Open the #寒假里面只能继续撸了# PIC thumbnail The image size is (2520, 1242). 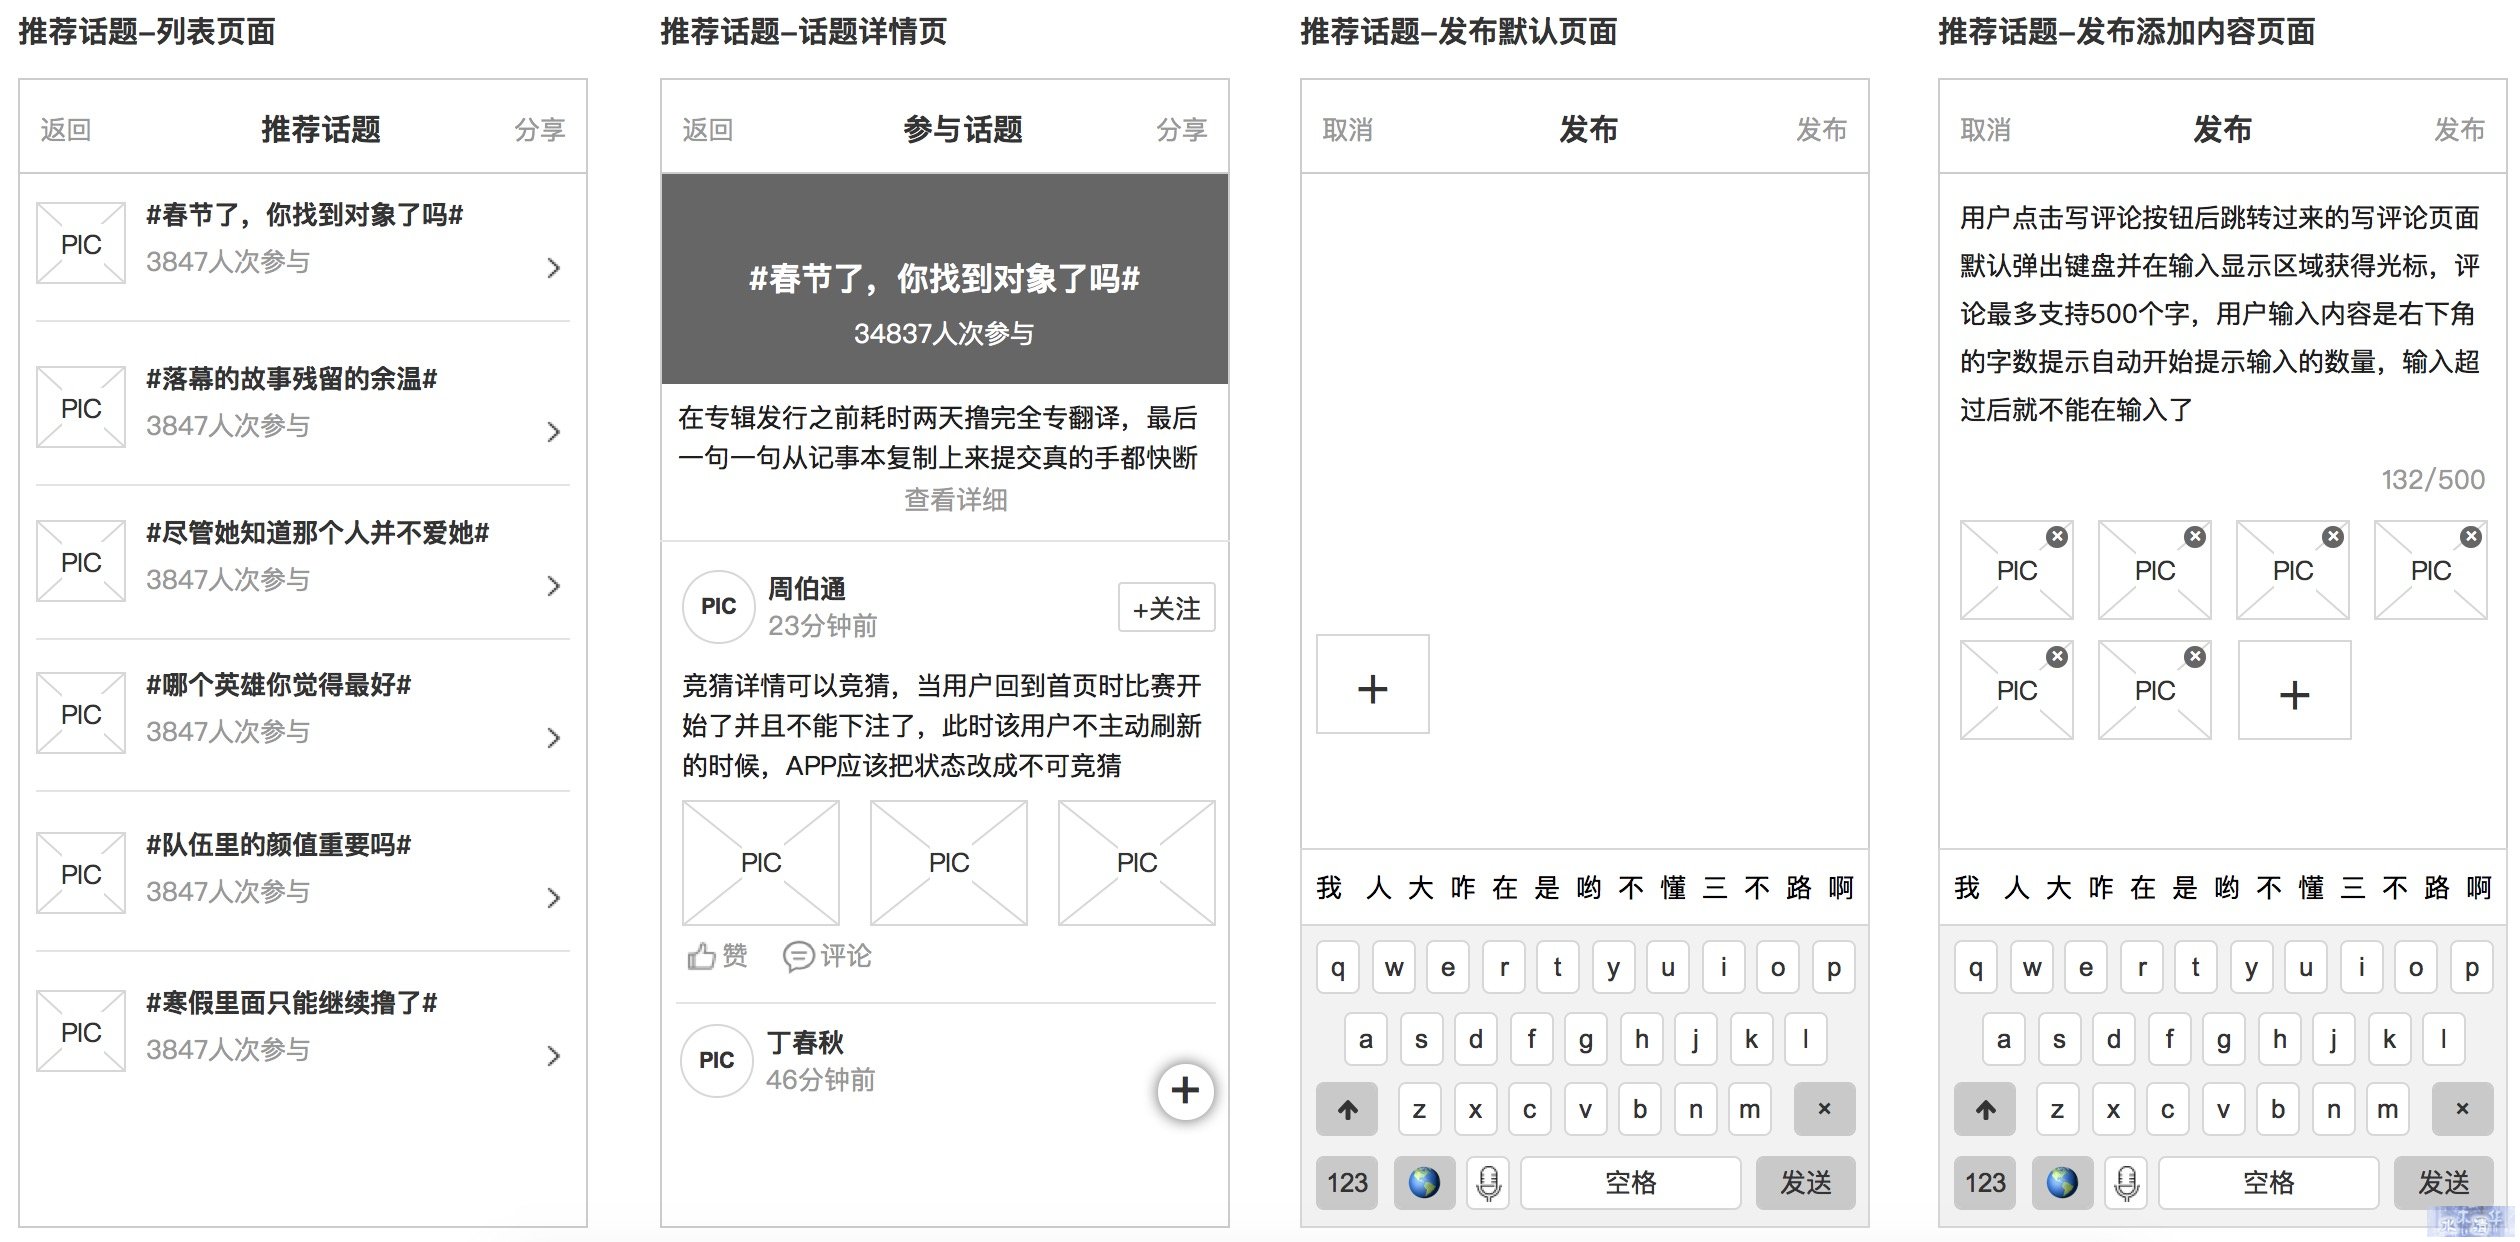pos(81,1031)
